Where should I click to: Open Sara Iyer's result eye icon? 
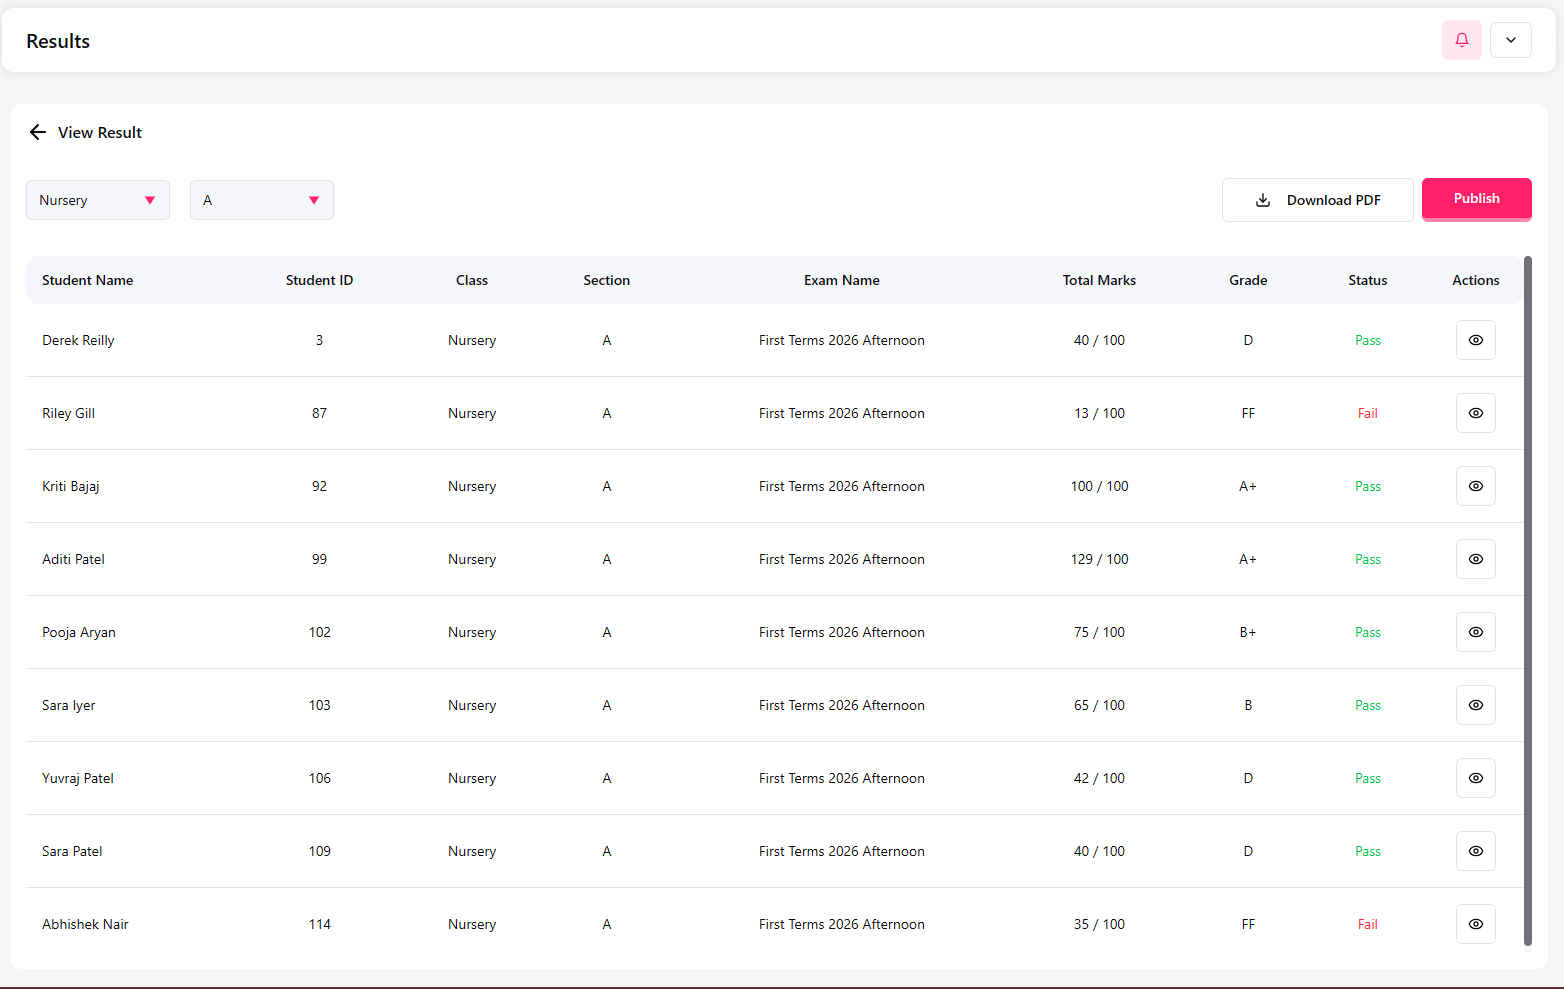point(1475,705)
